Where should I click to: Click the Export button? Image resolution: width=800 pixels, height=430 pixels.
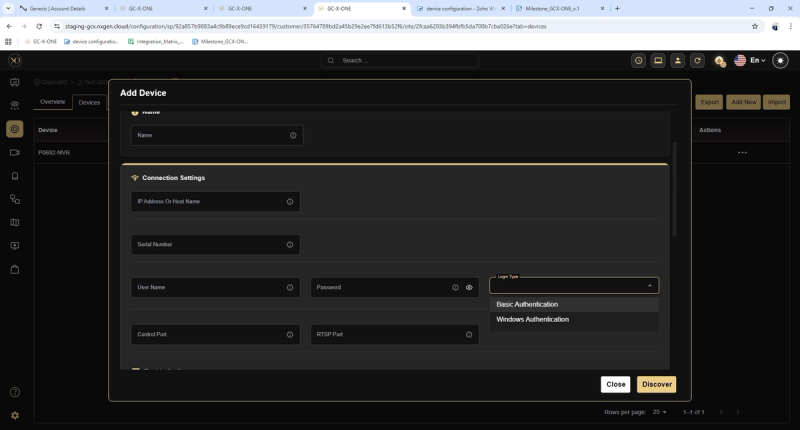tap(709, 102)
